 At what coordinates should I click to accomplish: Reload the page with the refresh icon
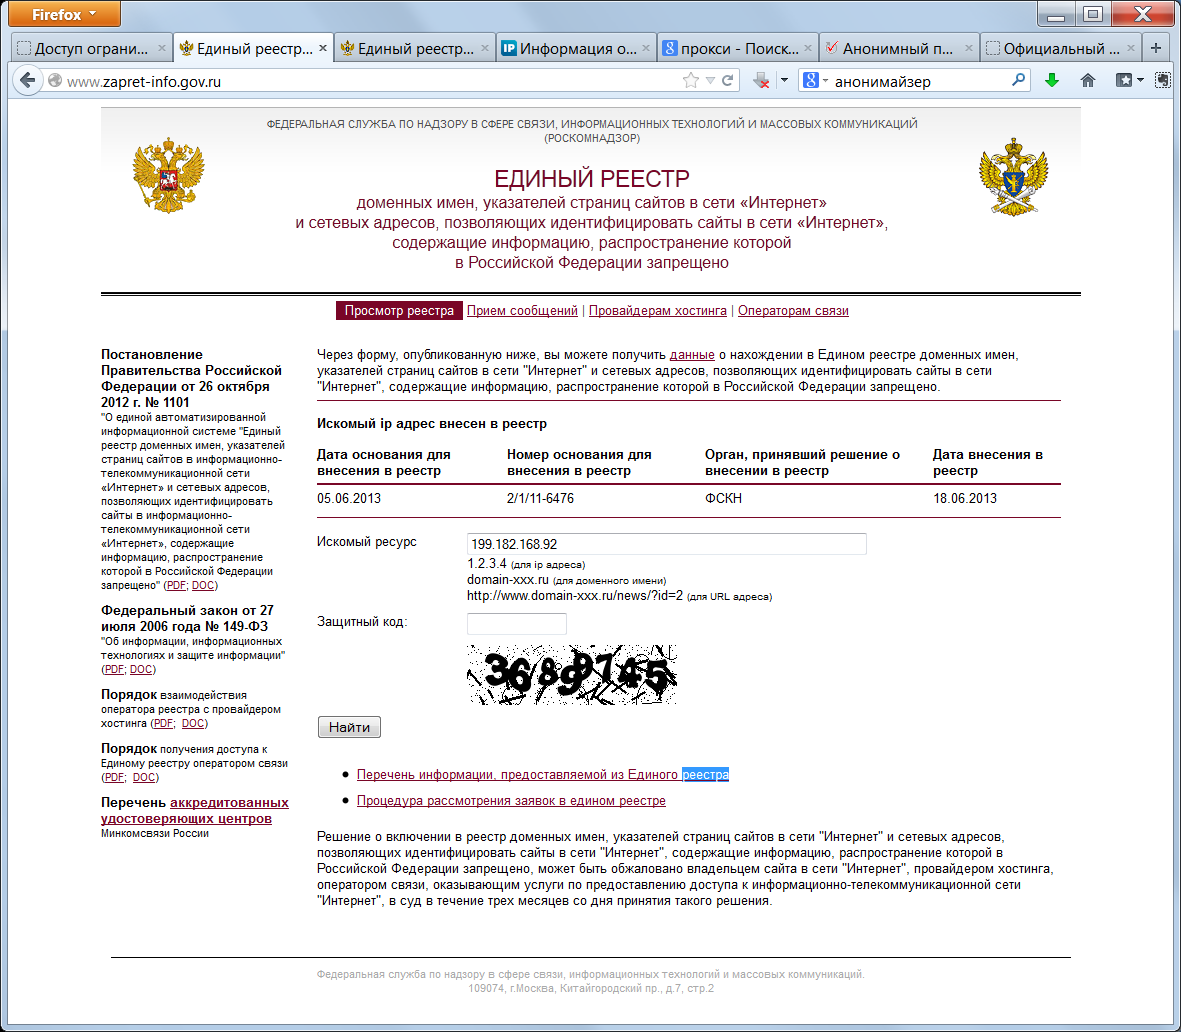click(728, 81)
